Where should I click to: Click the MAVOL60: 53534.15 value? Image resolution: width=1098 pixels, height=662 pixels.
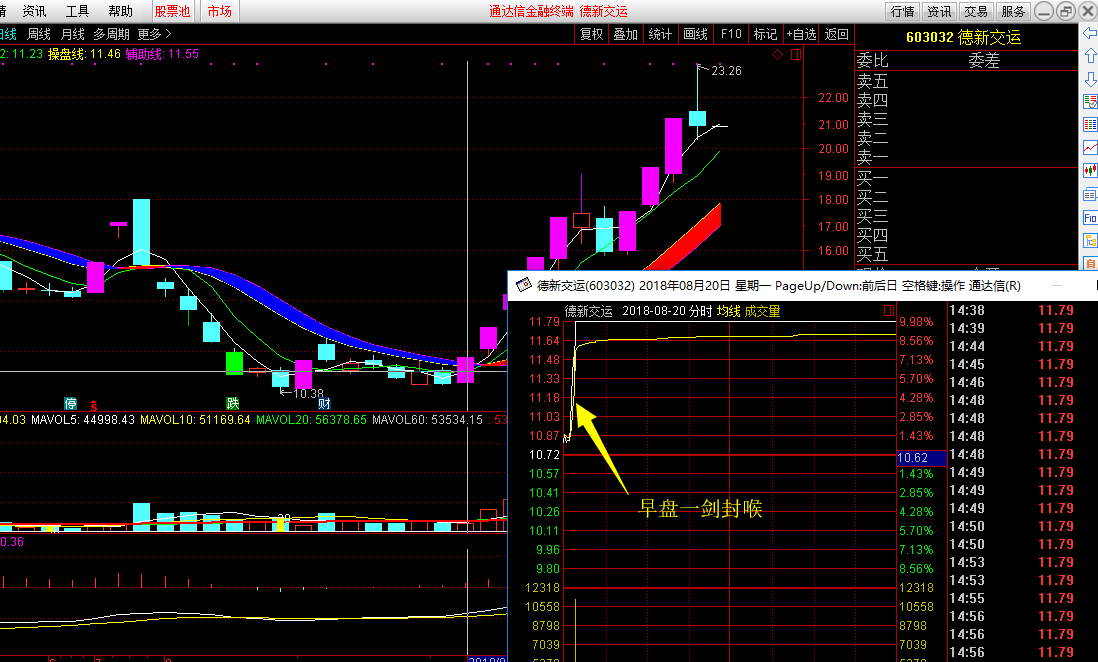point(427,420)
